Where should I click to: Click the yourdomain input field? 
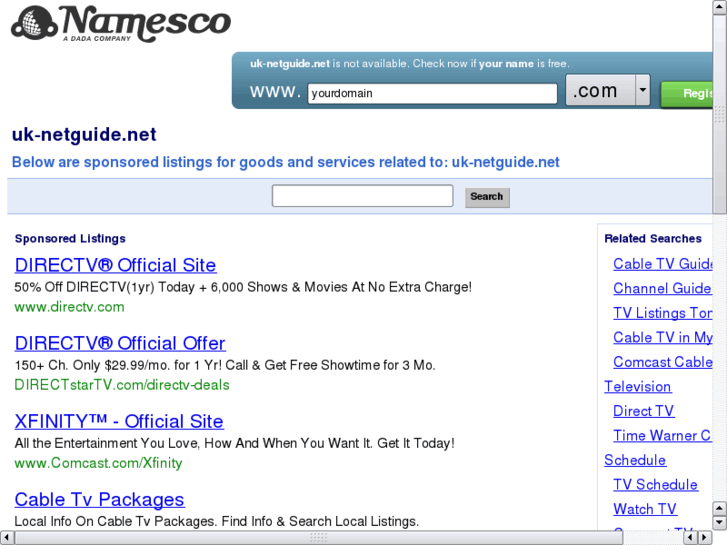pyautogui.click(x=432, y=93)
